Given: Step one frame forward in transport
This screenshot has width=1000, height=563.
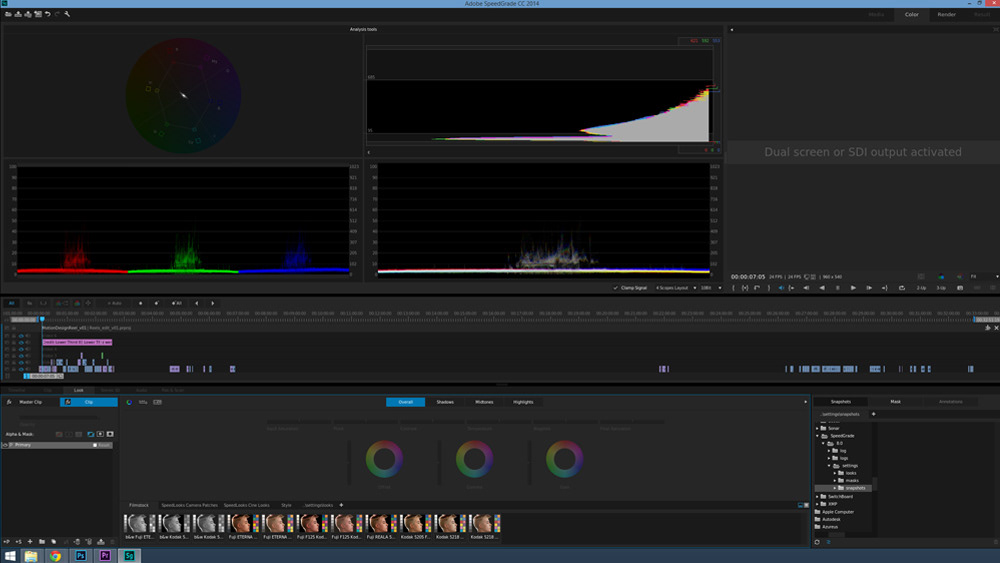Looking at the screenshot, I should point(869,288).
